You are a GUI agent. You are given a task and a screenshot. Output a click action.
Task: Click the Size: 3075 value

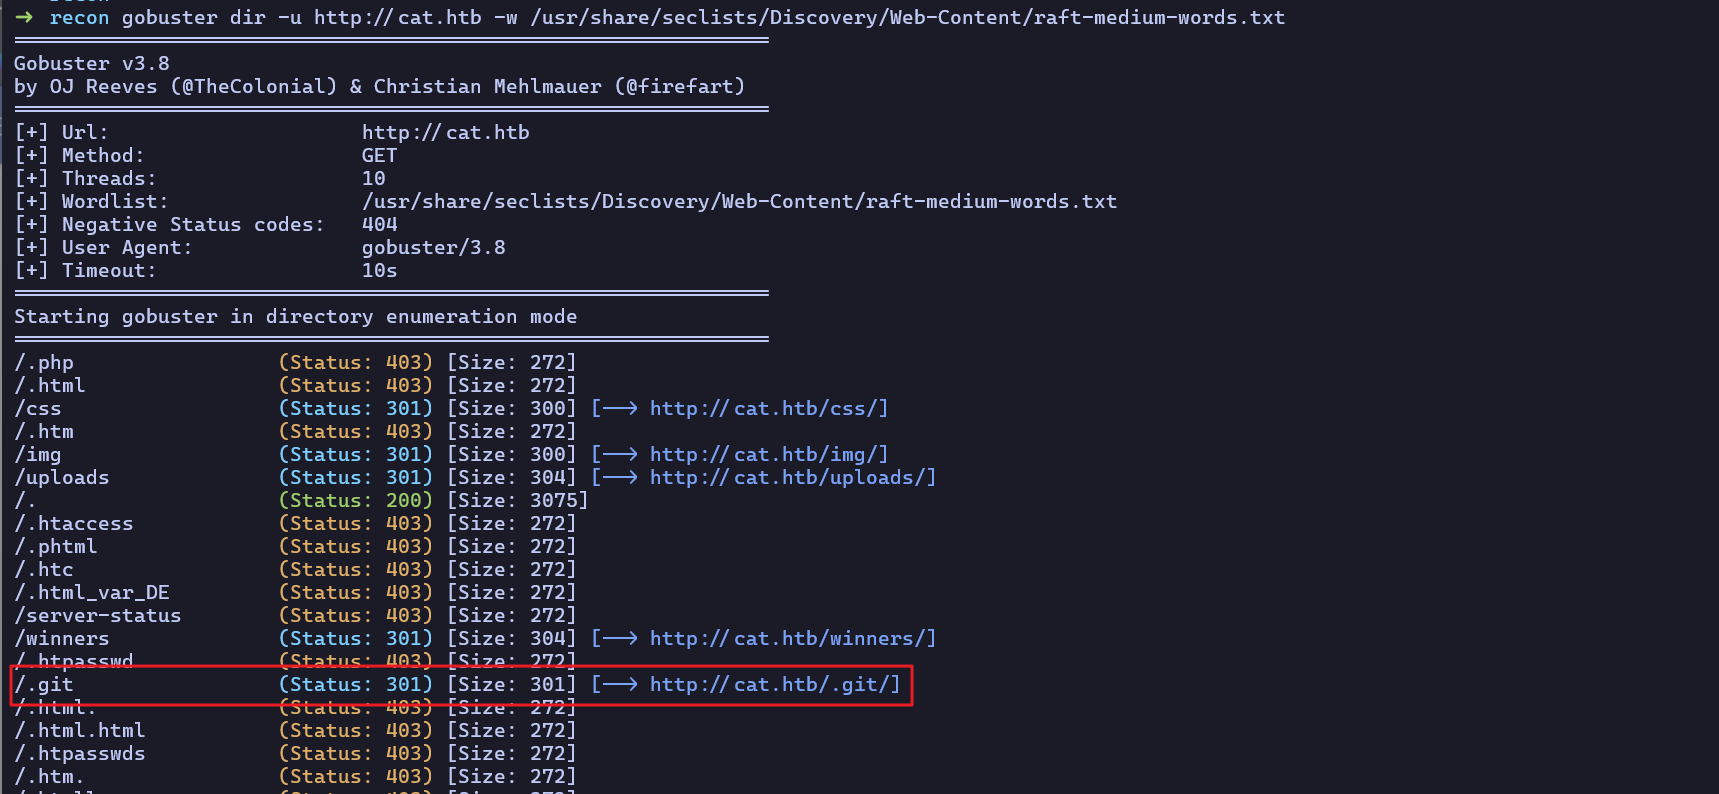click(x=517, y=500)
